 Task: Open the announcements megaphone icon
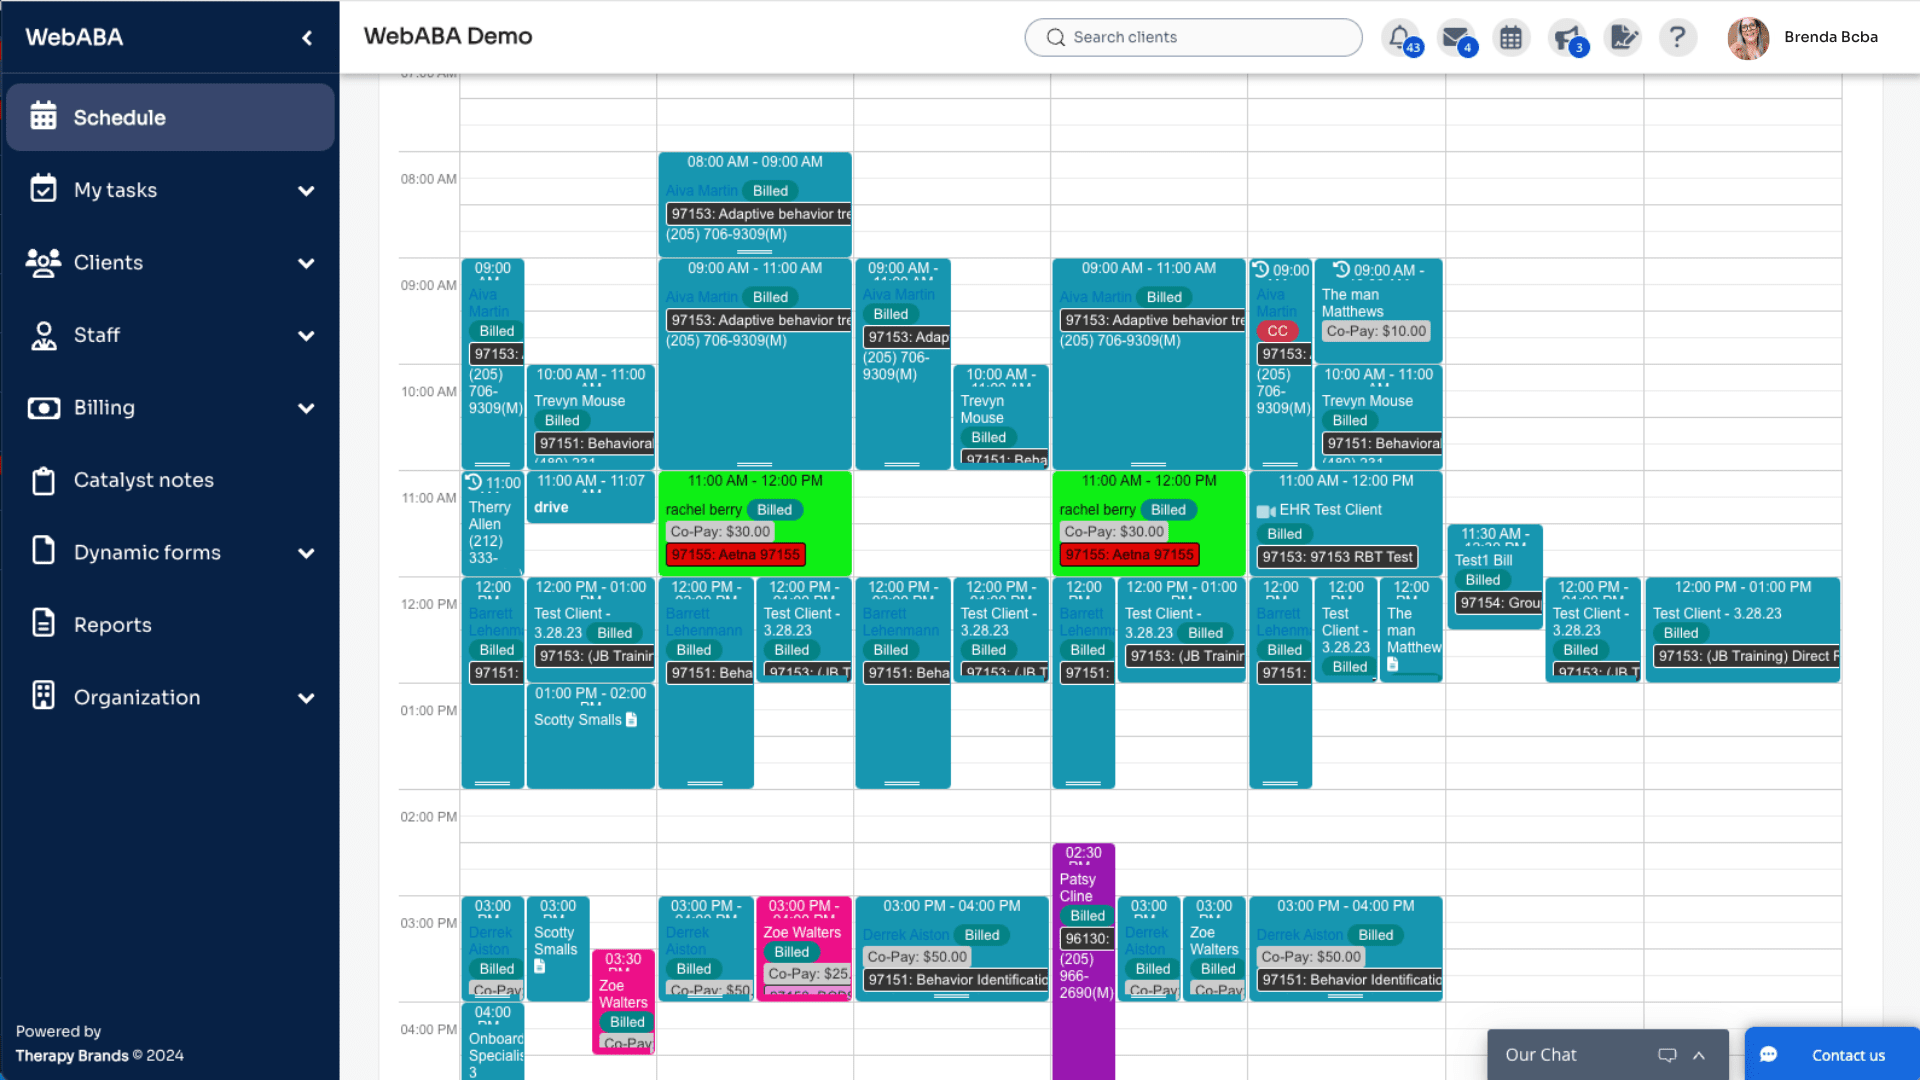point(1566,38)
